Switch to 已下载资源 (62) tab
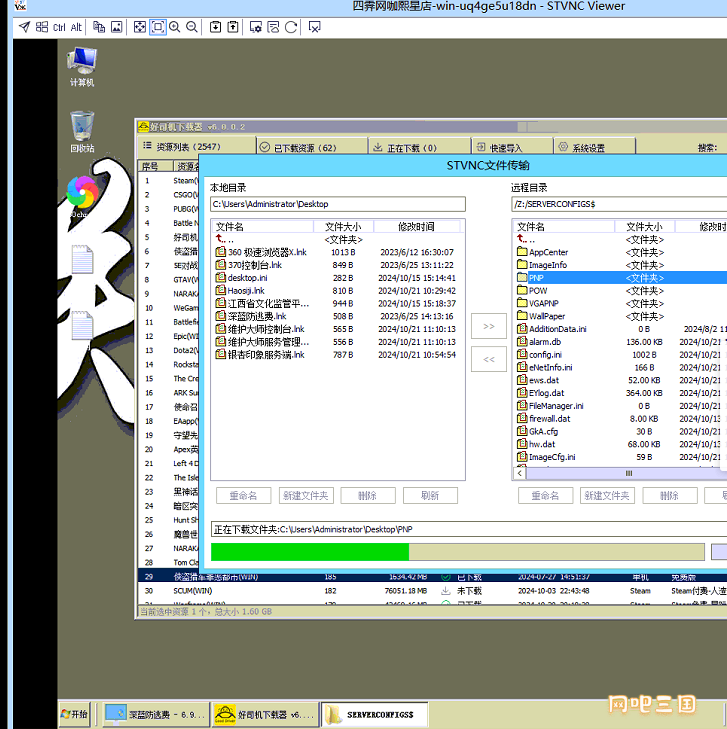Screen dimensions: 727x729 click(x=312, y=147)
